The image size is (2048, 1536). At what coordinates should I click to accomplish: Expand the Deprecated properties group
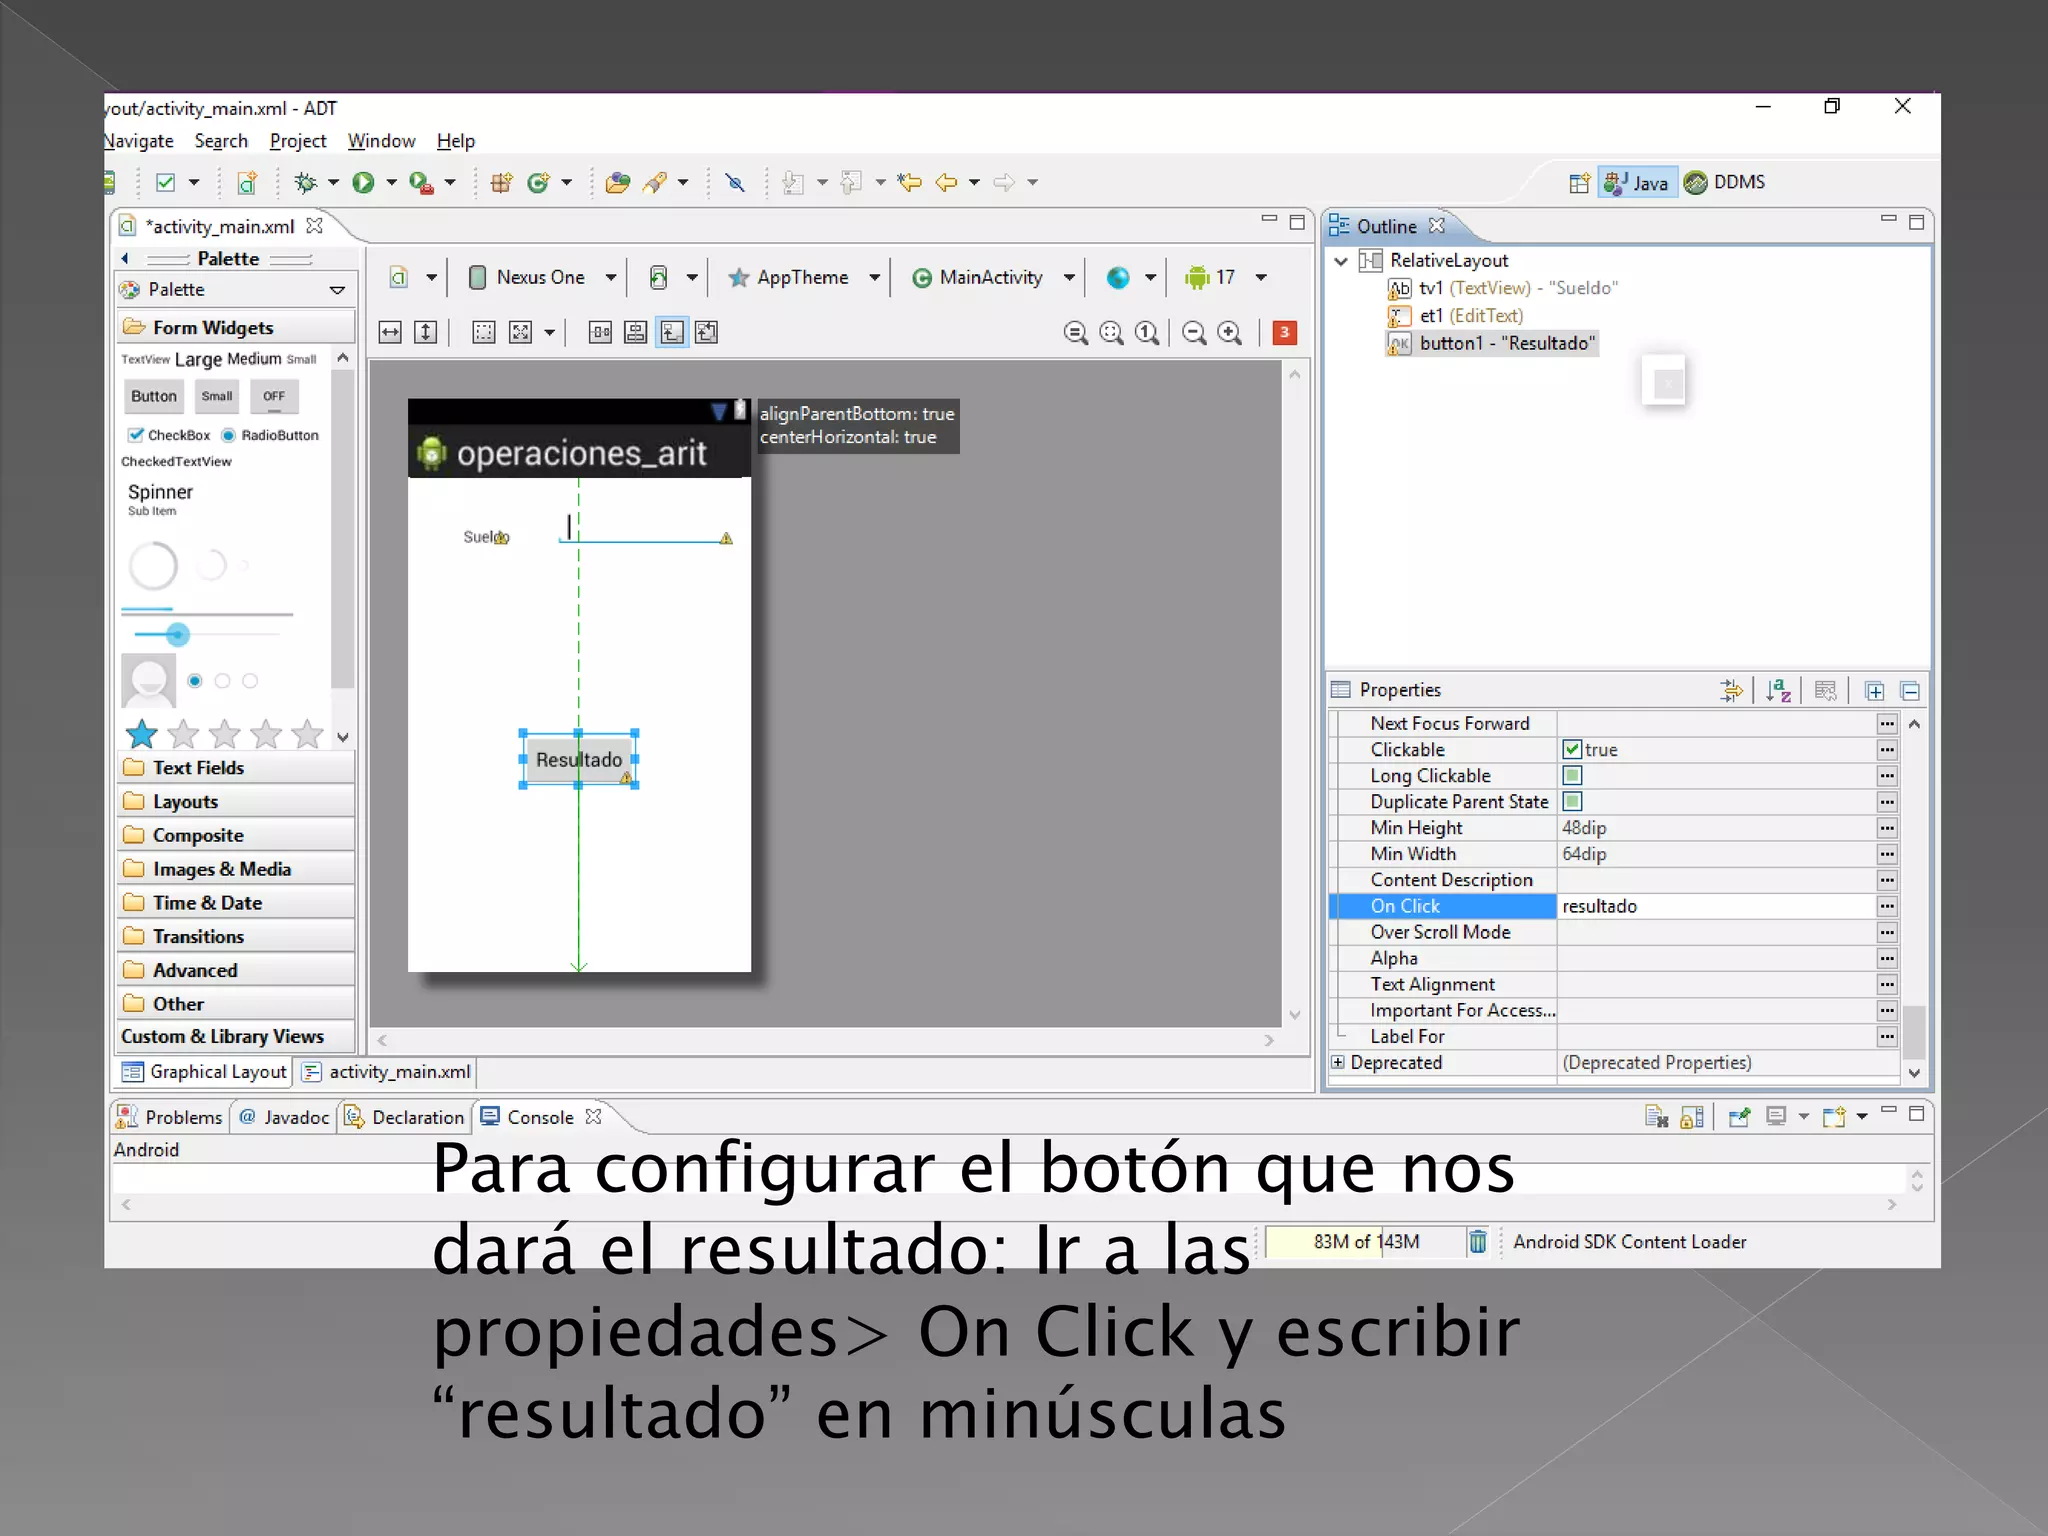tap(1338, 1062)
